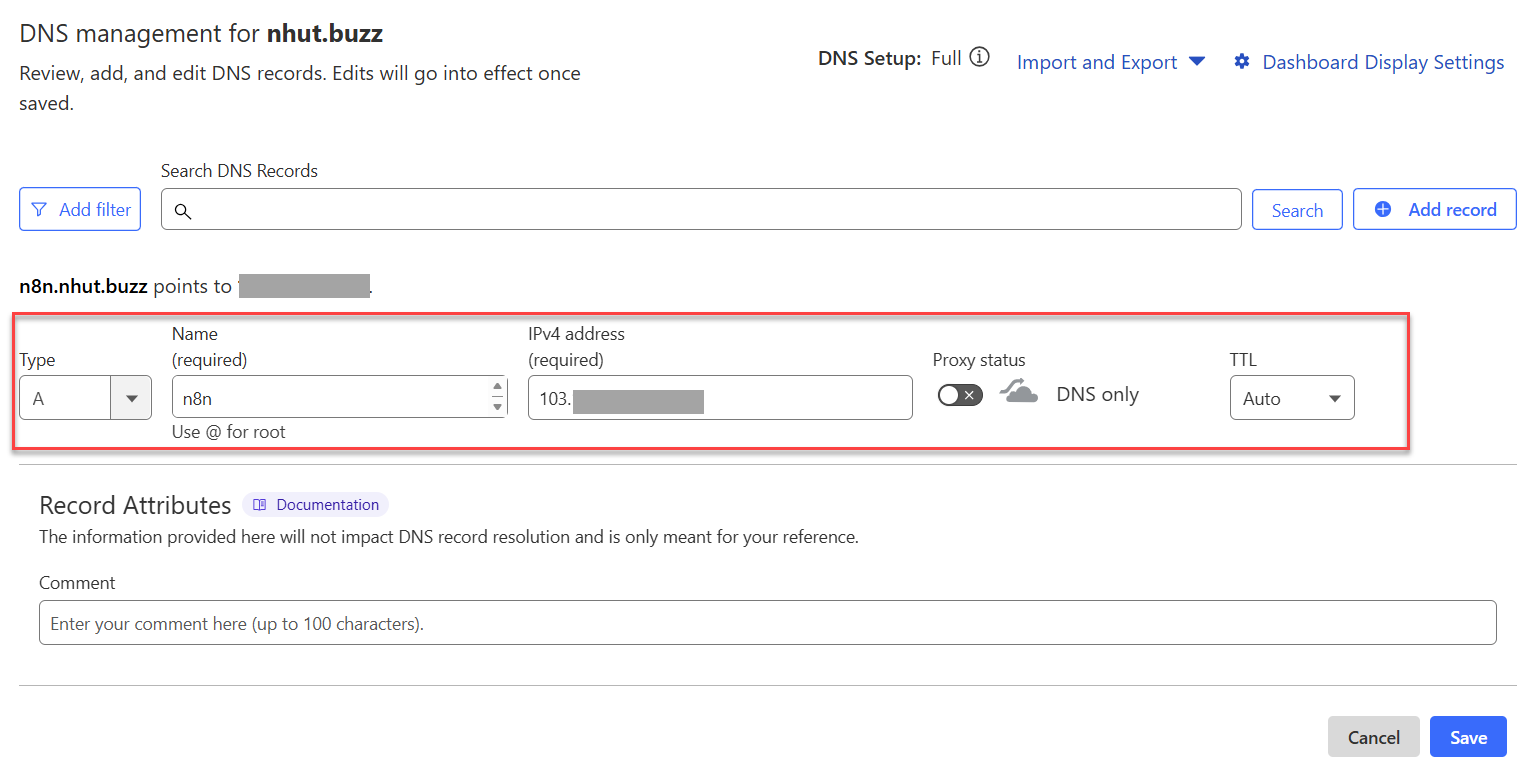Click the 'Use @ for root' hint
Viewport: 1532px width, 766px height.
(228, 432)
